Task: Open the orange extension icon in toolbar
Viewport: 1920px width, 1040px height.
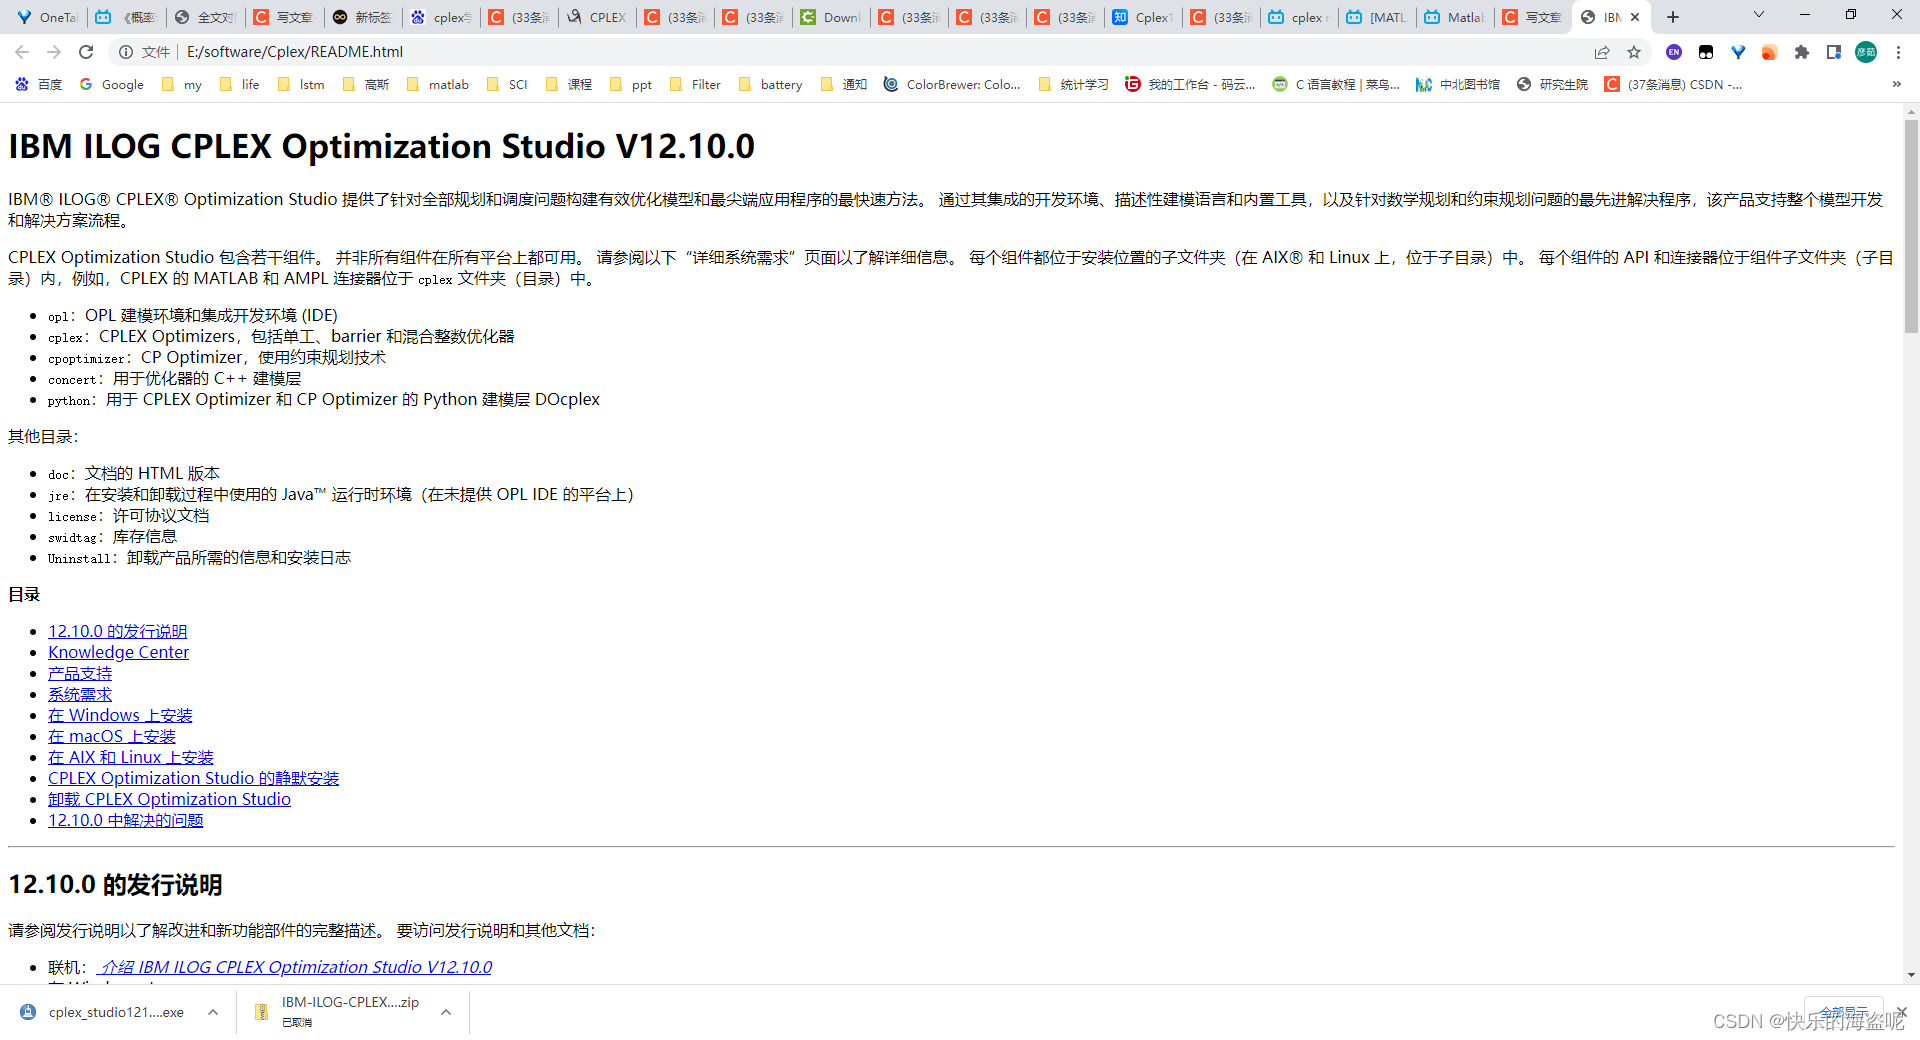Action: 1770,52
